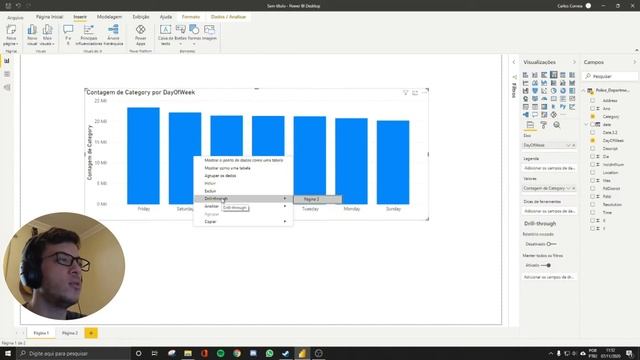Check the Location field checkbox
640x360 pixels.
coord(593,172)
